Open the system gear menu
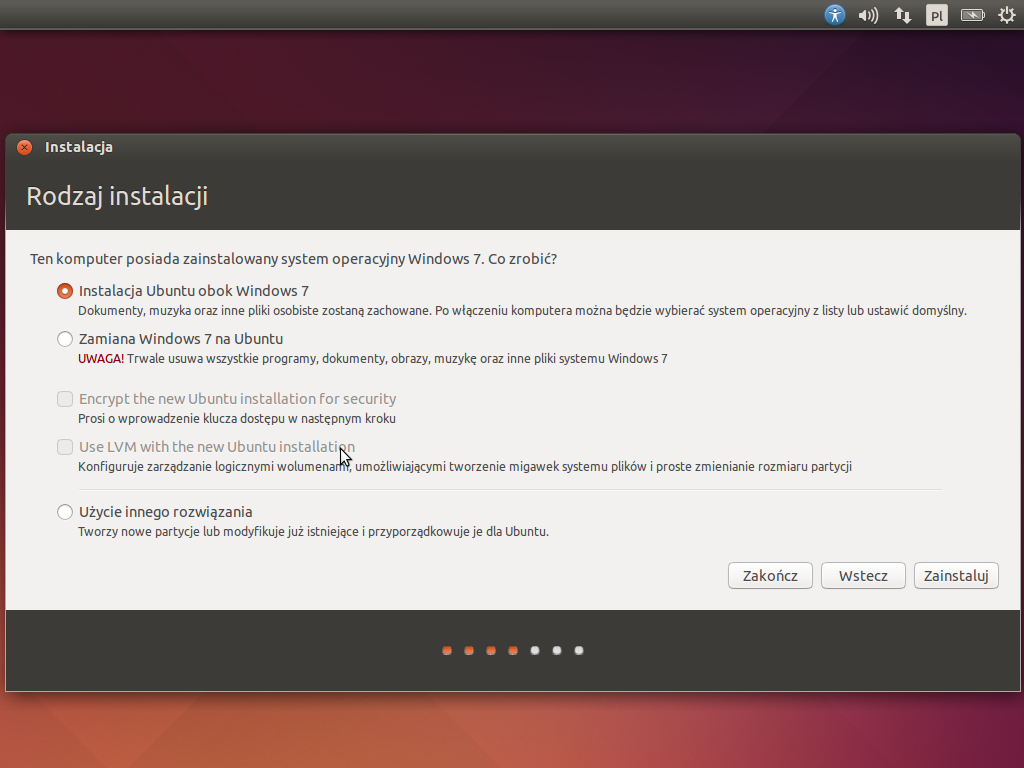 1007,15
